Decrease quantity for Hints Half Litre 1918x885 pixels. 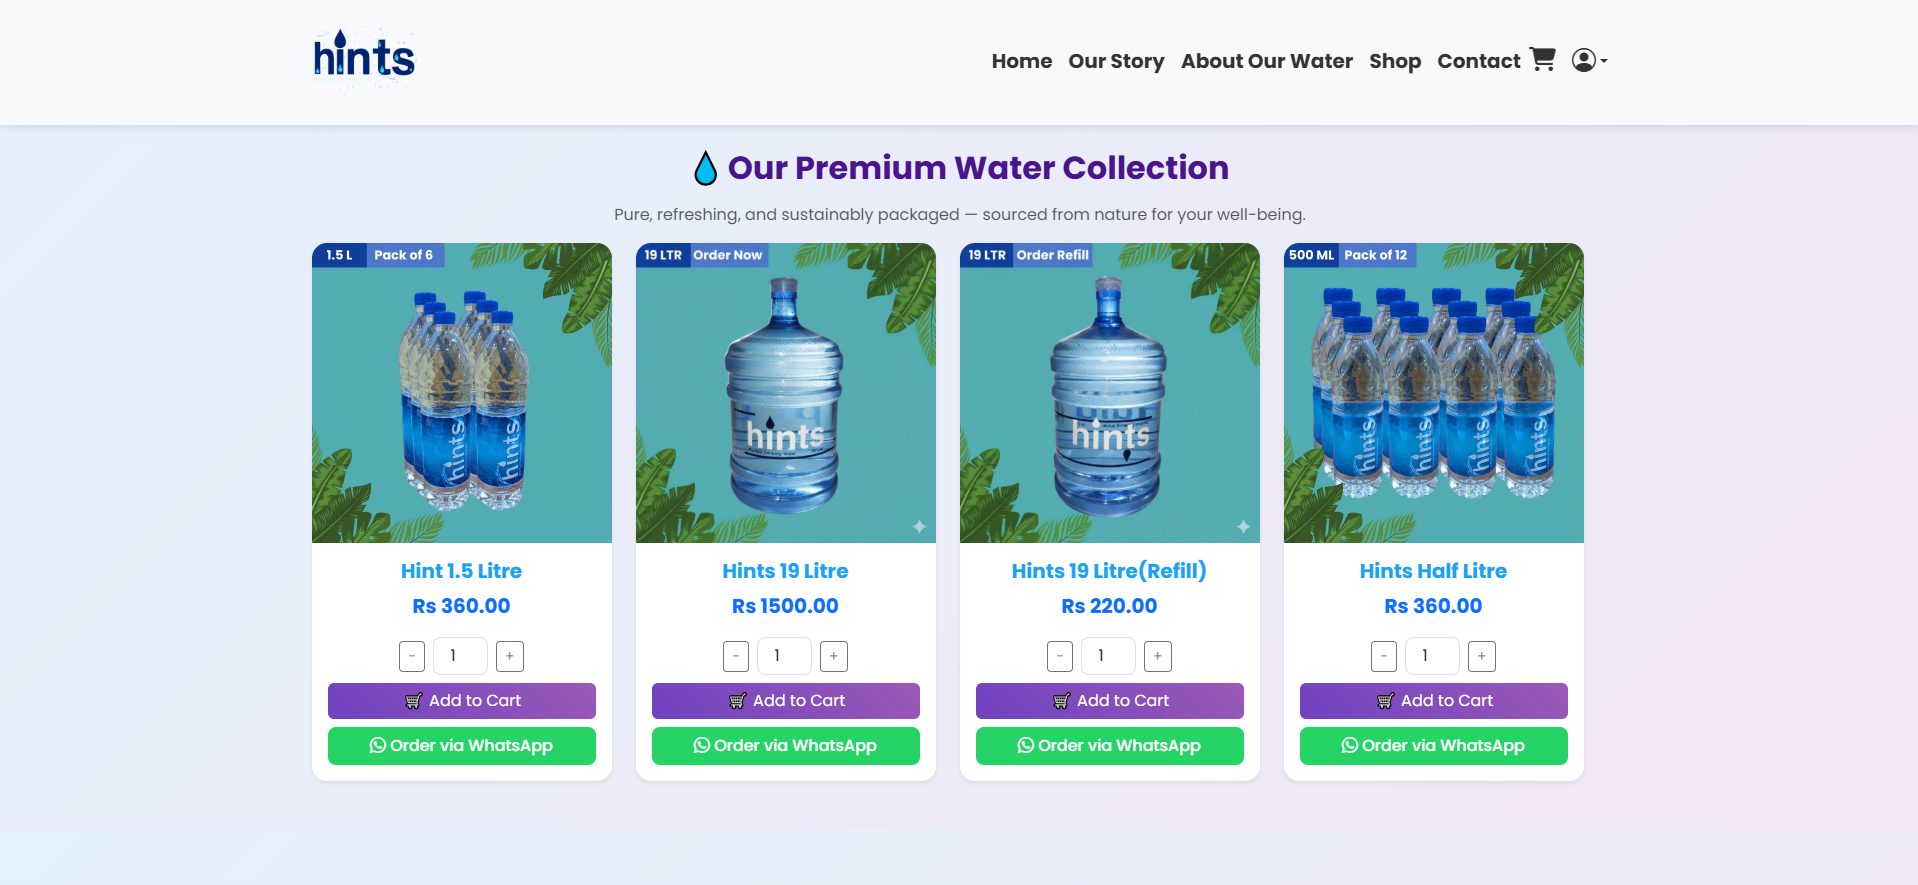(1384, 656)
